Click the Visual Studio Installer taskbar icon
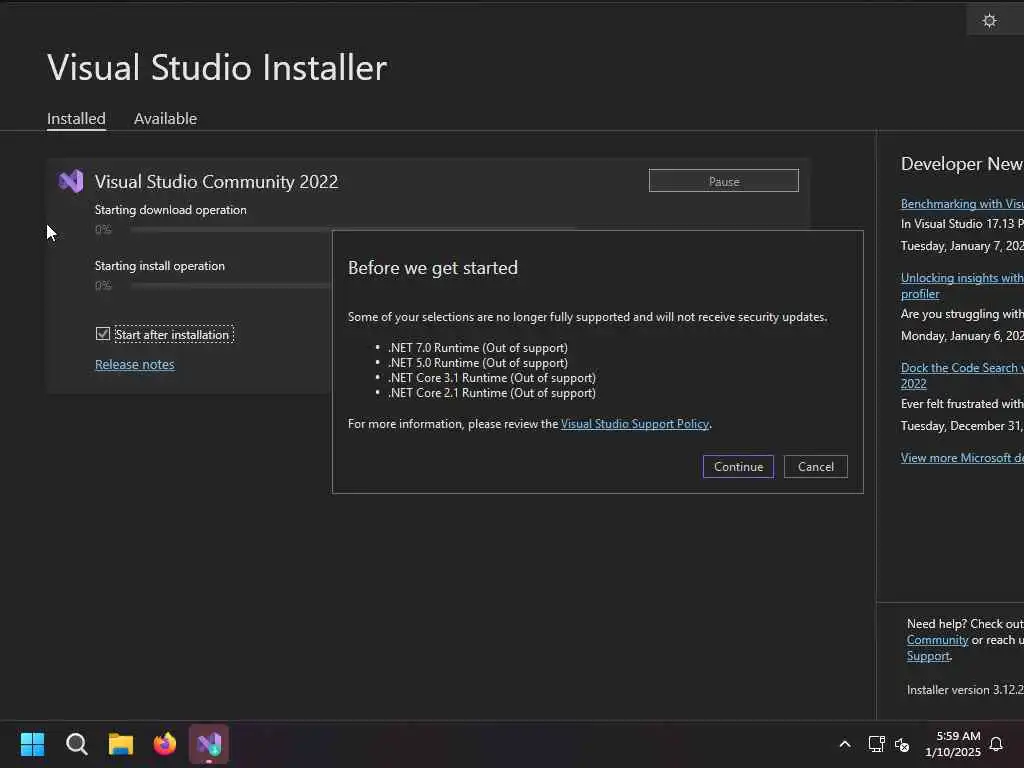Screen dimensions: 1024x768 209,744
